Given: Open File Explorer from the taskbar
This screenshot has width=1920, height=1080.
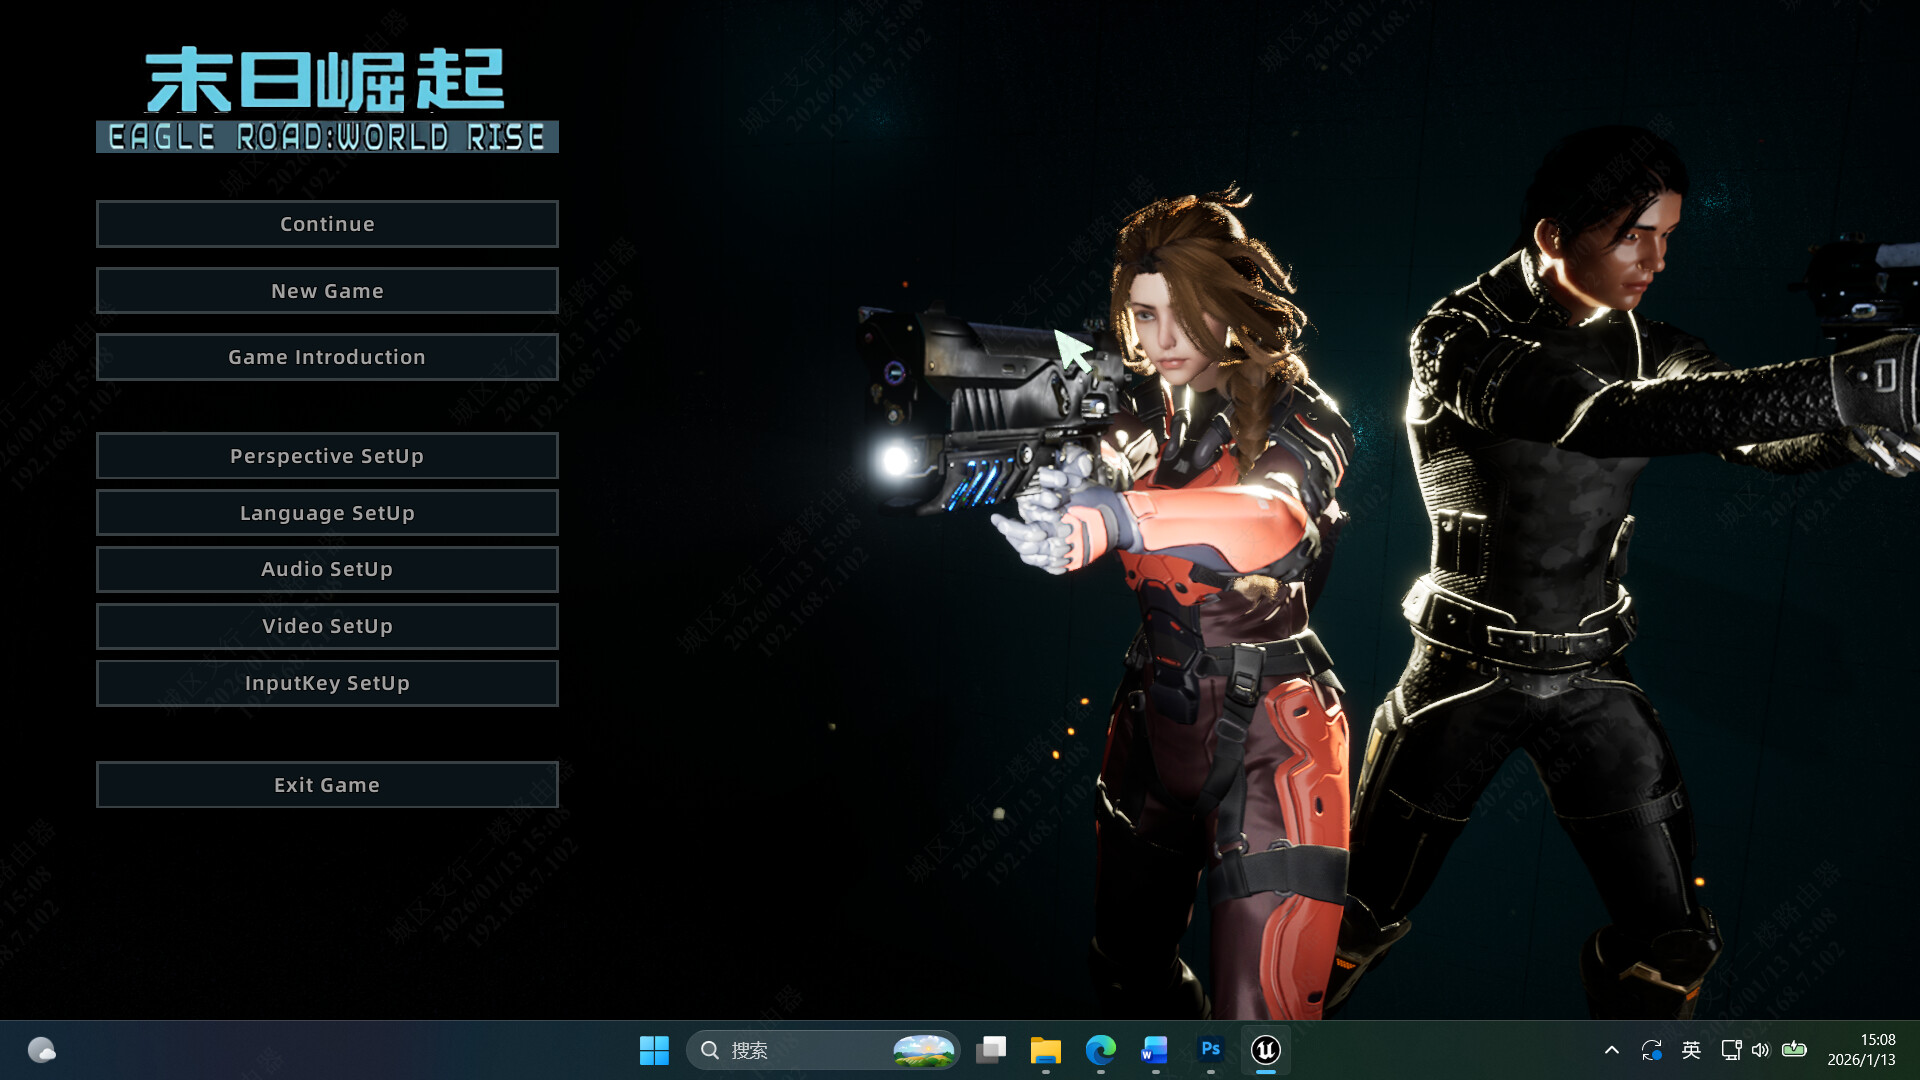Looking at the screenshot, I should [1045, 1050].
